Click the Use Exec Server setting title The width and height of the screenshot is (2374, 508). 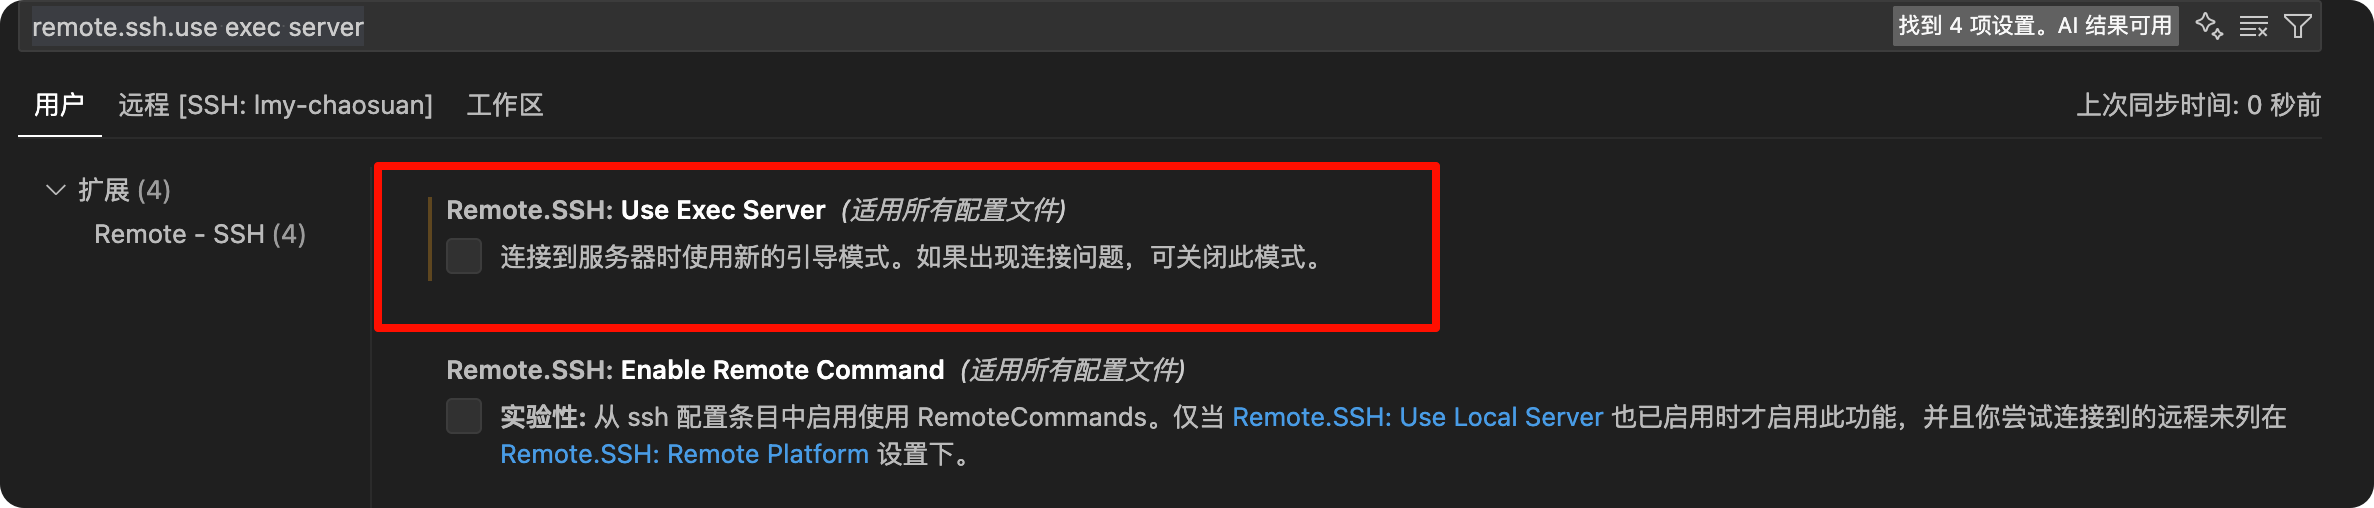click(636, 210)
